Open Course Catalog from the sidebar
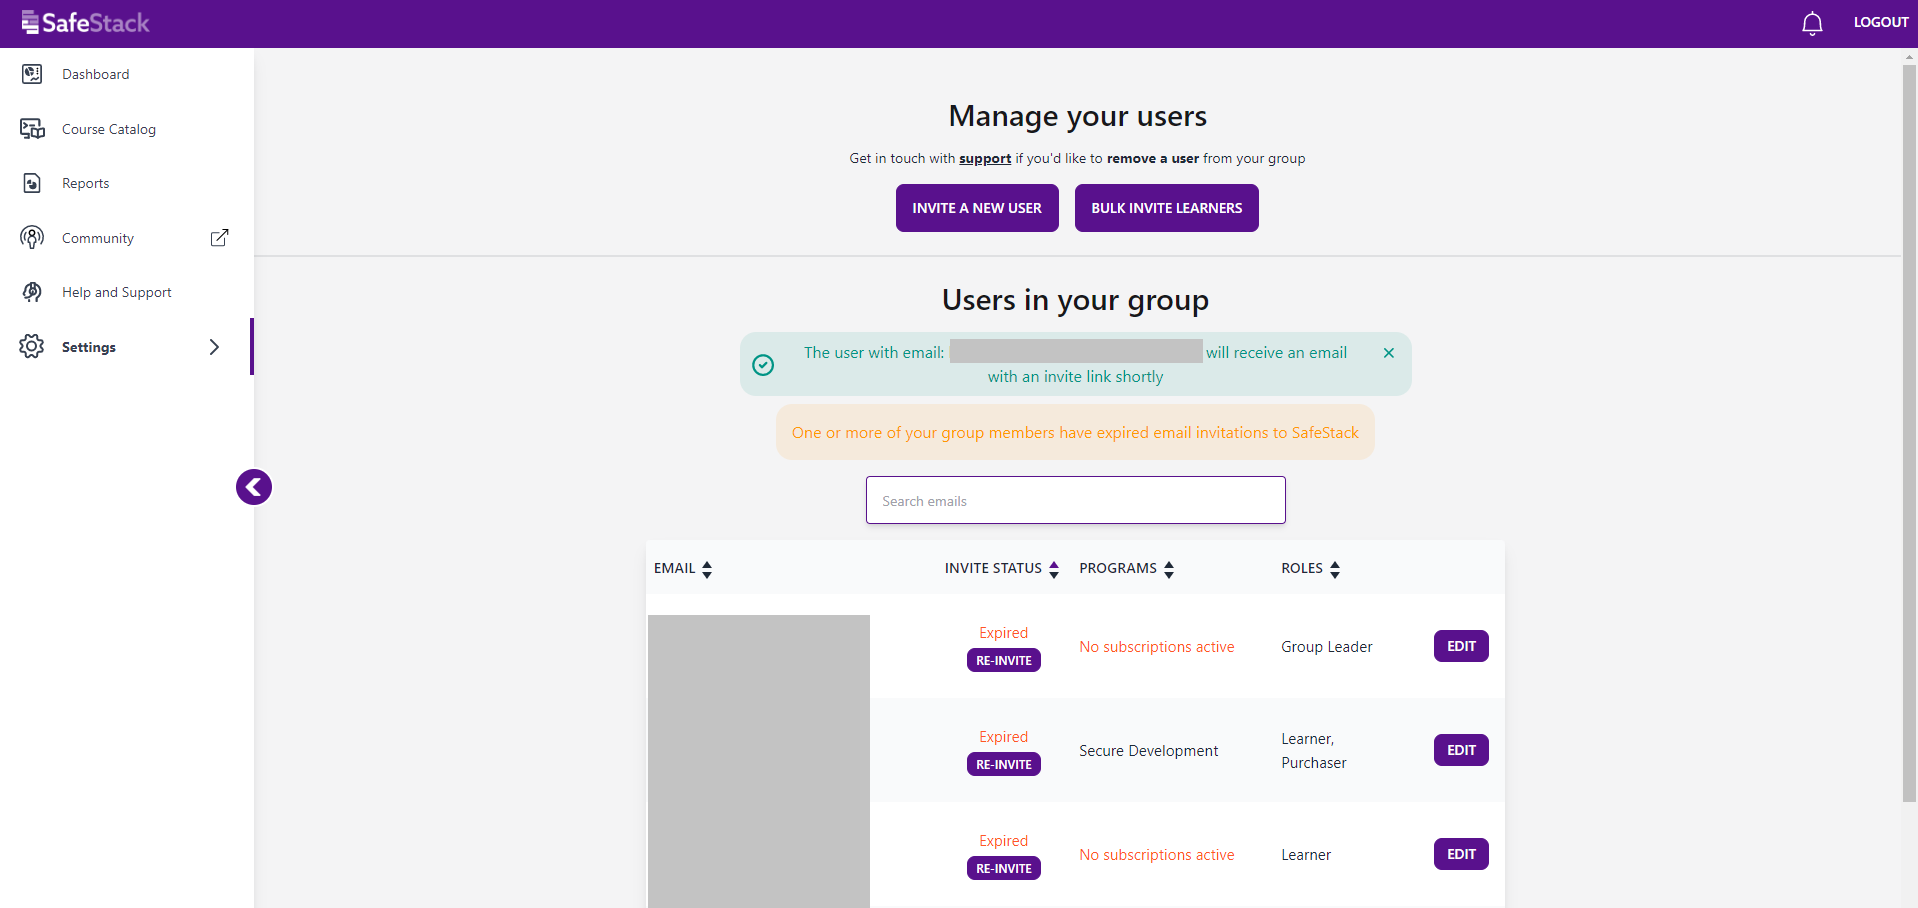 [x=109, y=129]
